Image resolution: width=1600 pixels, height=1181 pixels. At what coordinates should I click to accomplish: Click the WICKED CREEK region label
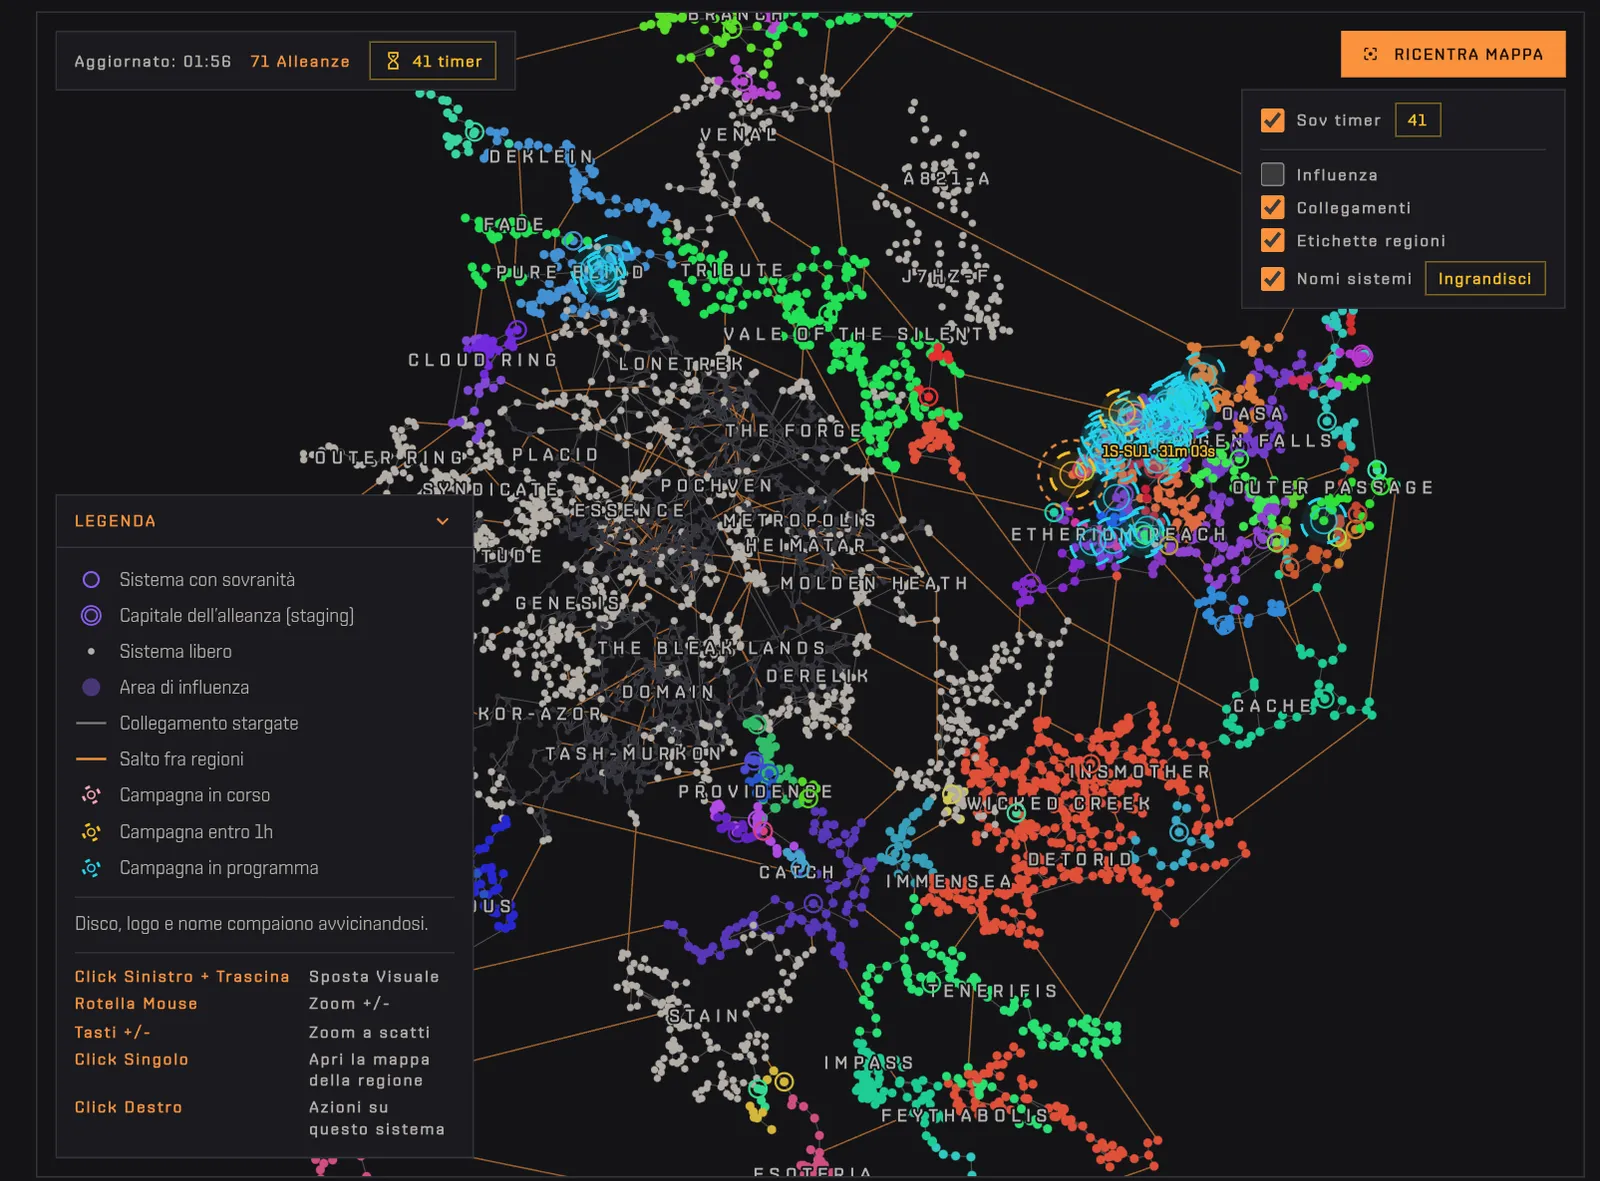[x=1058, y=803]
